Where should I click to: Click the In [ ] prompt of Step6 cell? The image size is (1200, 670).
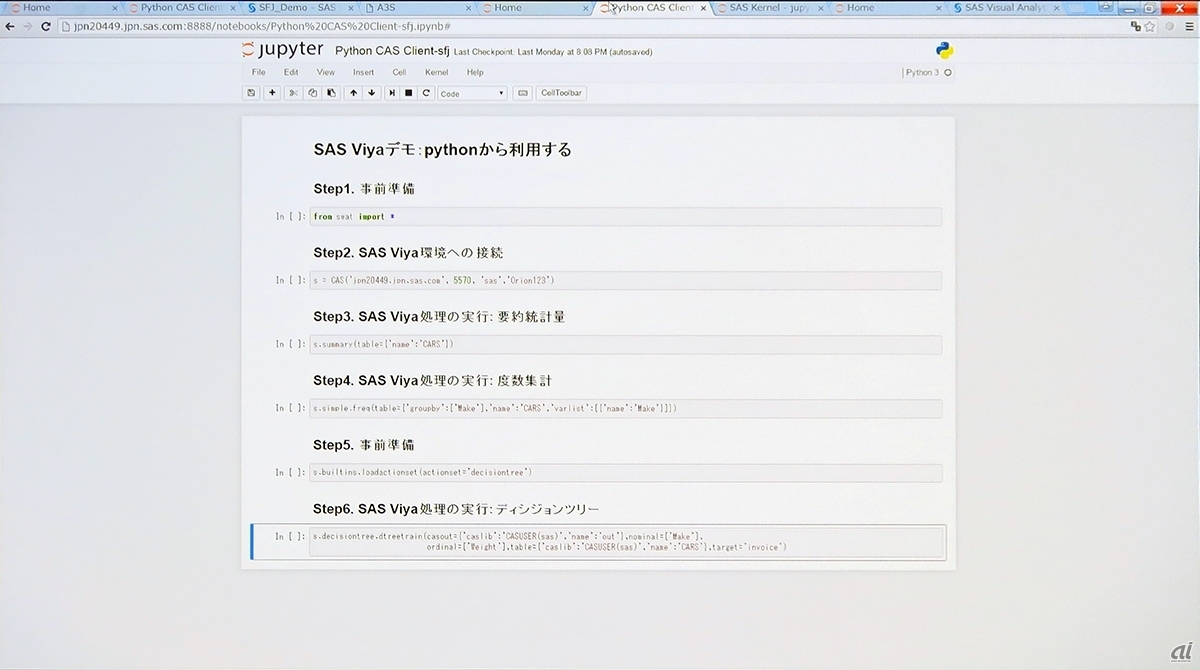(290, 536)
